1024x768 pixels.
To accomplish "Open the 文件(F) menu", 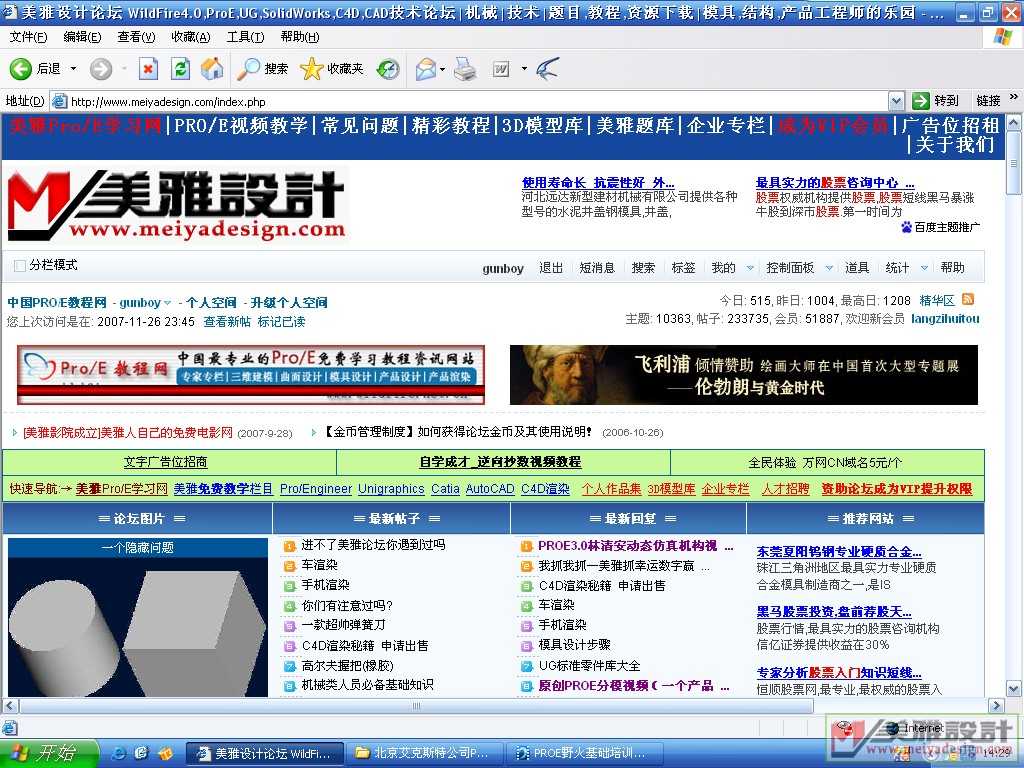I will click(x=28, y=37).
